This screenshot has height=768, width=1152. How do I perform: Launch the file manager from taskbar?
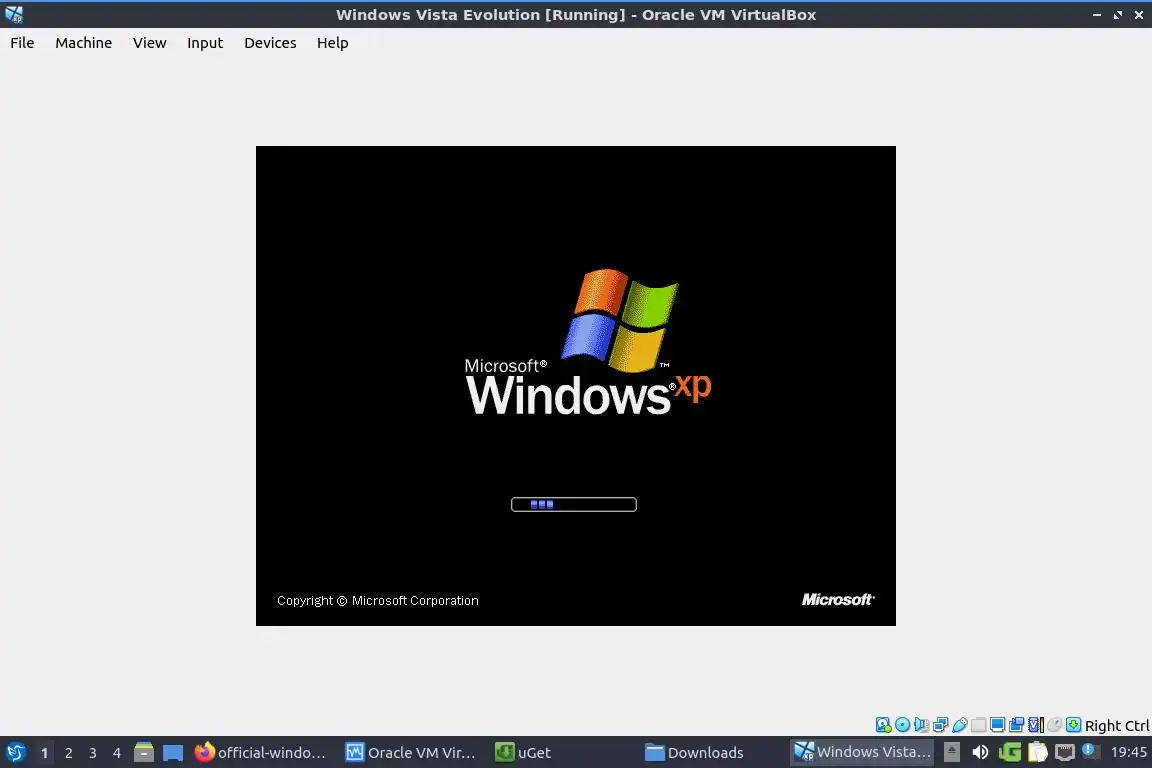tap(144, 753)
